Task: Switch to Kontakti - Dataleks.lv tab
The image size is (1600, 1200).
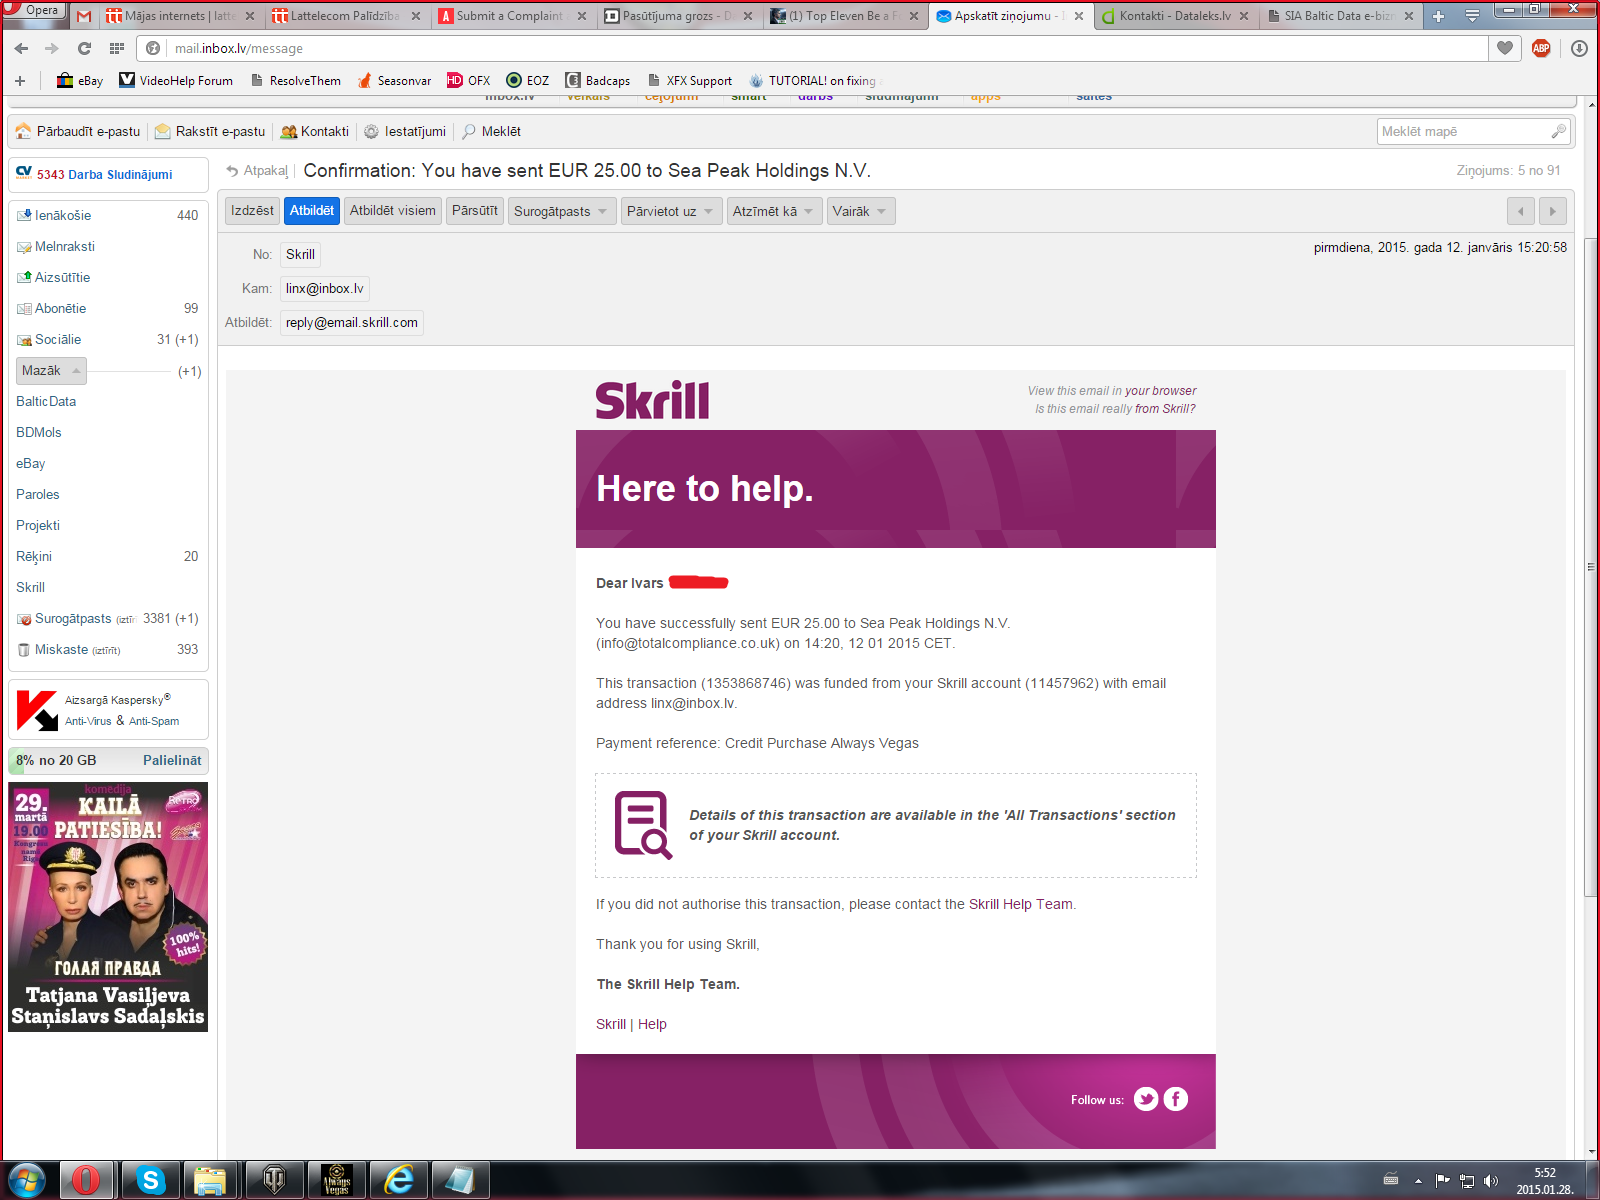Action: (x=1175, y=16)
